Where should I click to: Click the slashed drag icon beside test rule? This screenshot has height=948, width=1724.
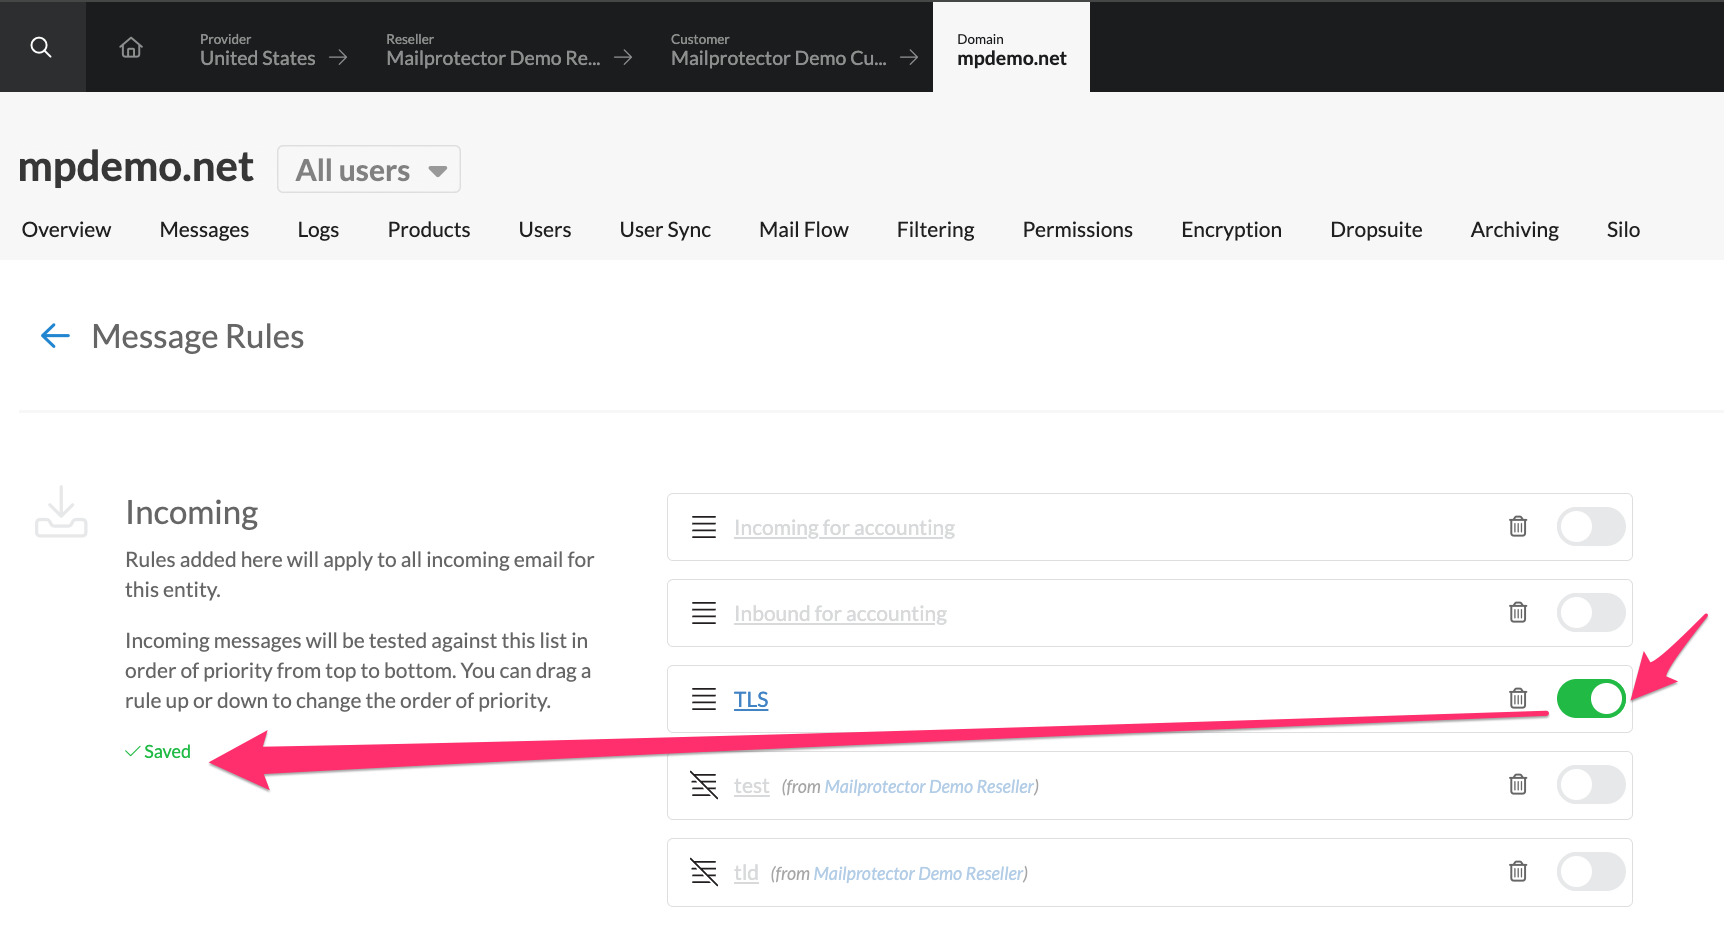pyautogui.click(x=704, y=785)
